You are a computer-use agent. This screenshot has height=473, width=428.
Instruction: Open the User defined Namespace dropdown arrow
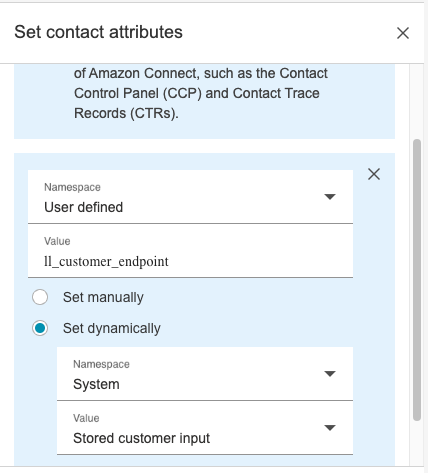point(330,197)
